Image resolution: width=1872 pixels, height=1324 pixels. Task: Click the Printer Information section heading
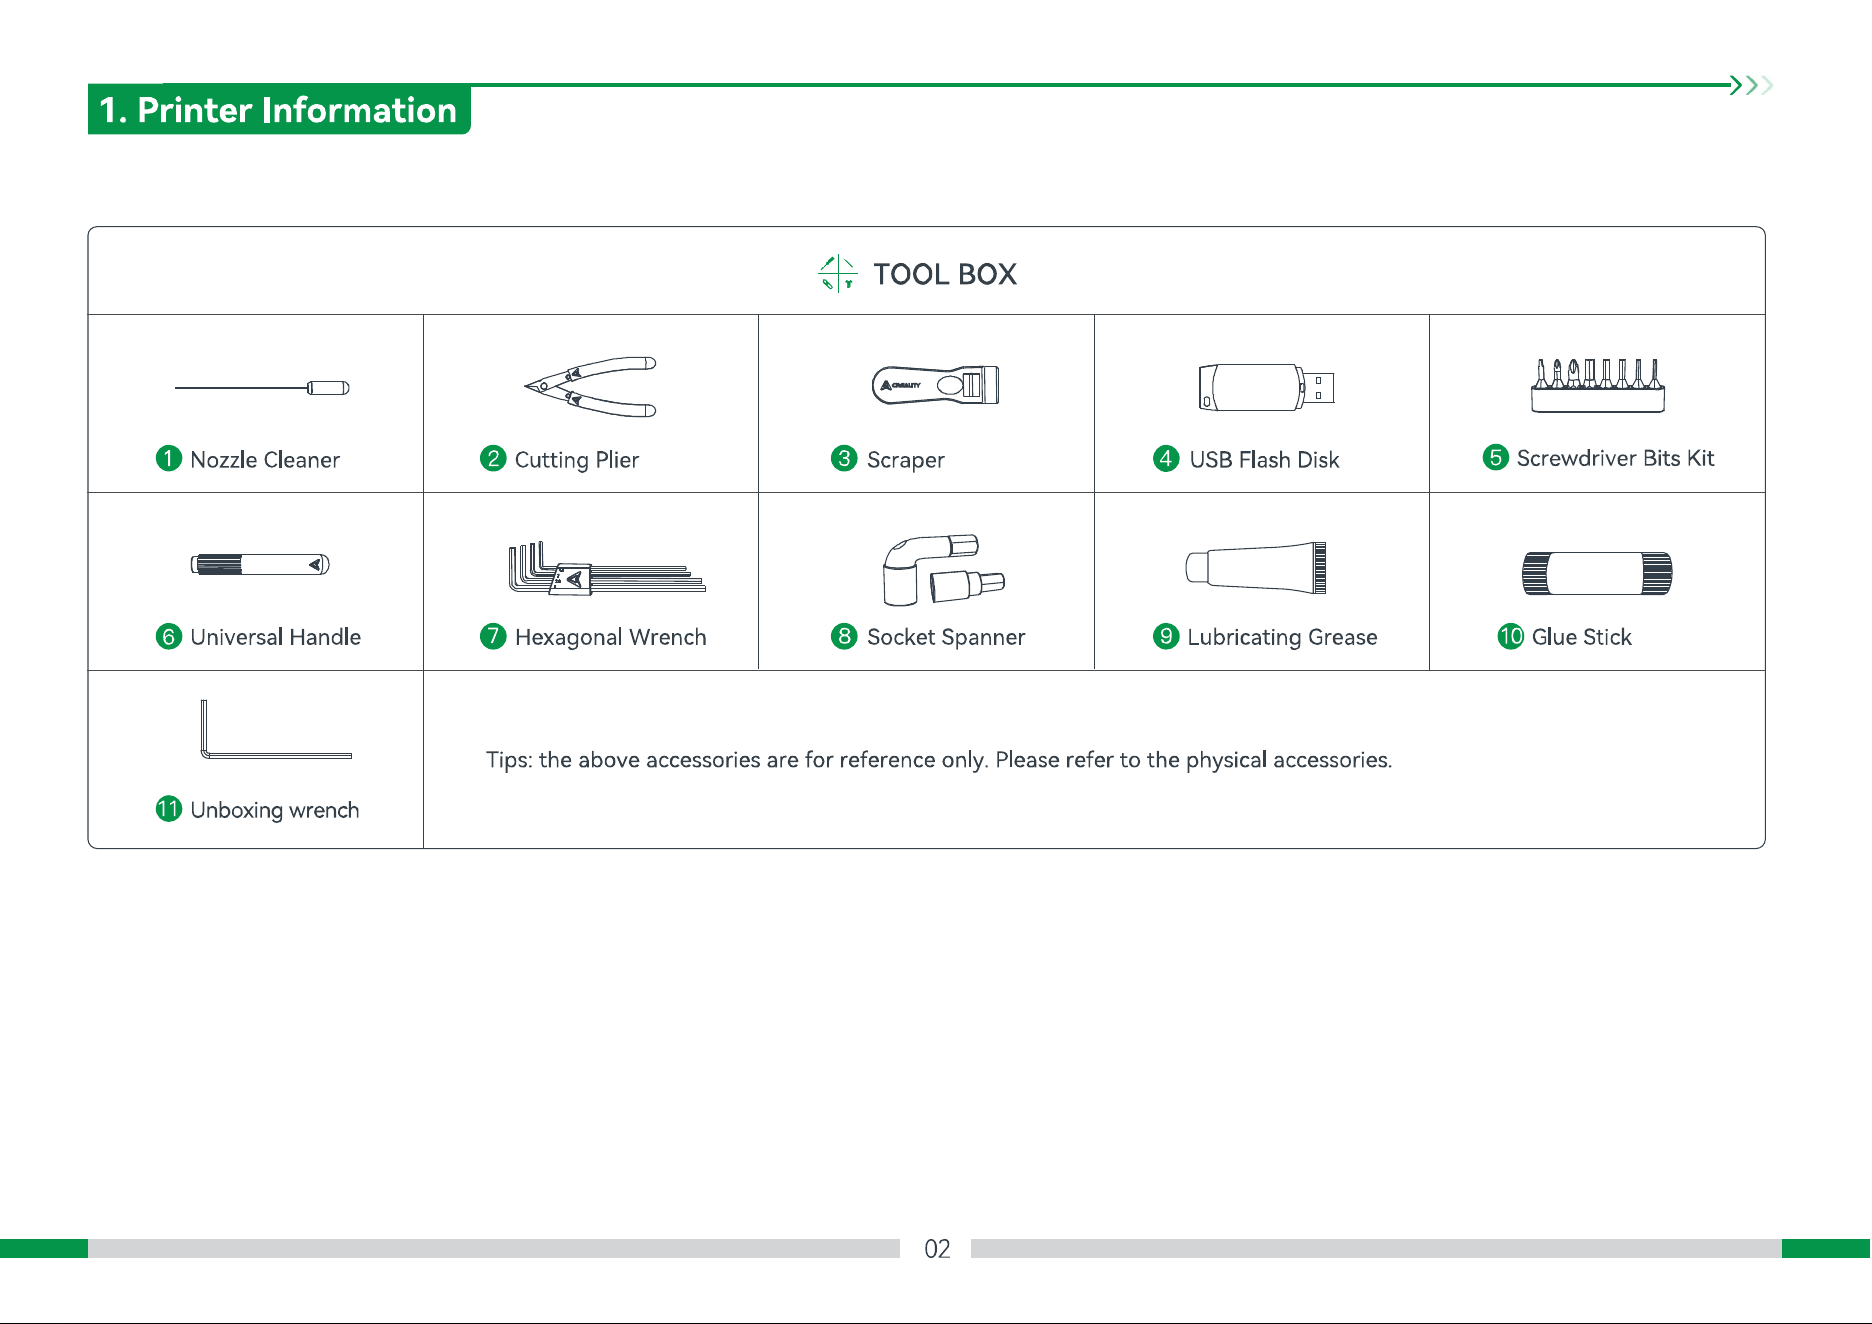tap(279, 109)
